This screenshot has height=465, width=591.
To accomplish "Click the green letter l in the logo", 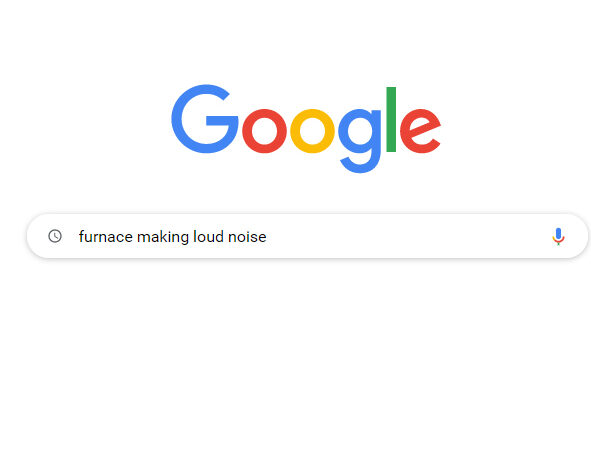I will pos(391,119).
